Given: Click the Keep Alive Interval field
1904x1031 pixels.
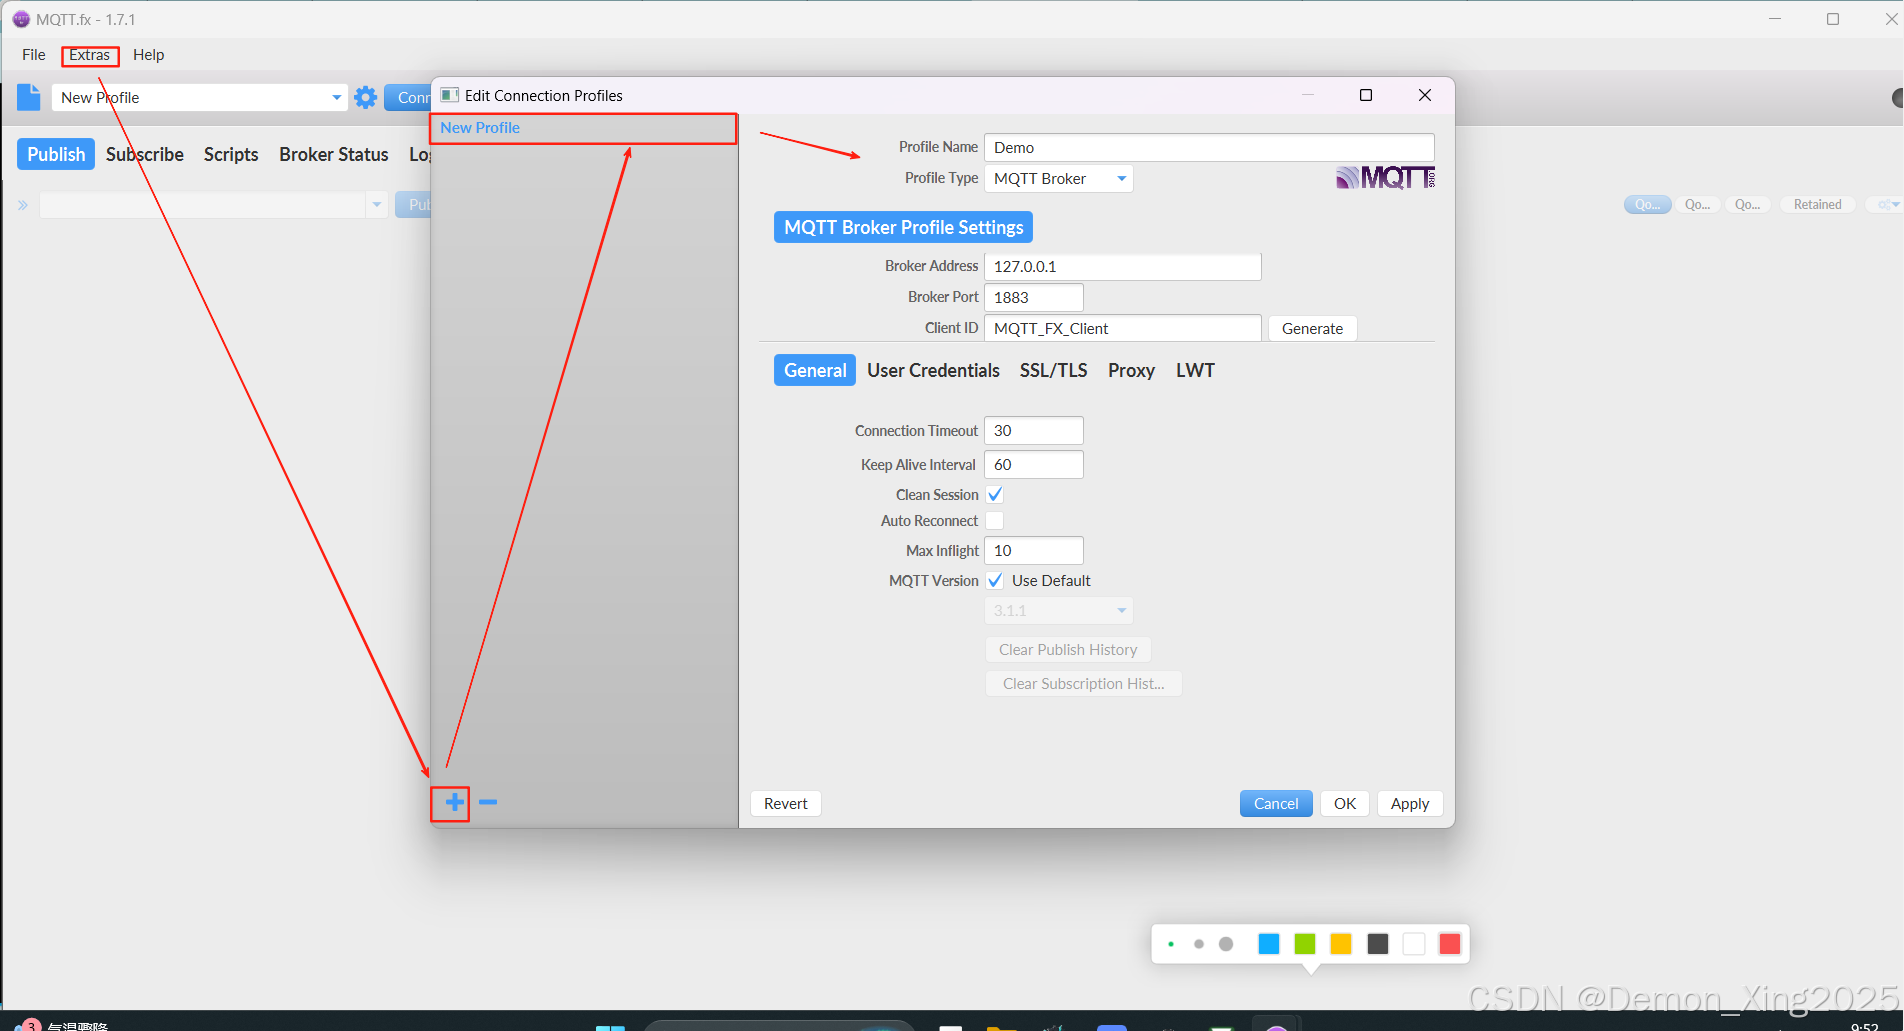Looking at the screenshot, I should 1034,465.
